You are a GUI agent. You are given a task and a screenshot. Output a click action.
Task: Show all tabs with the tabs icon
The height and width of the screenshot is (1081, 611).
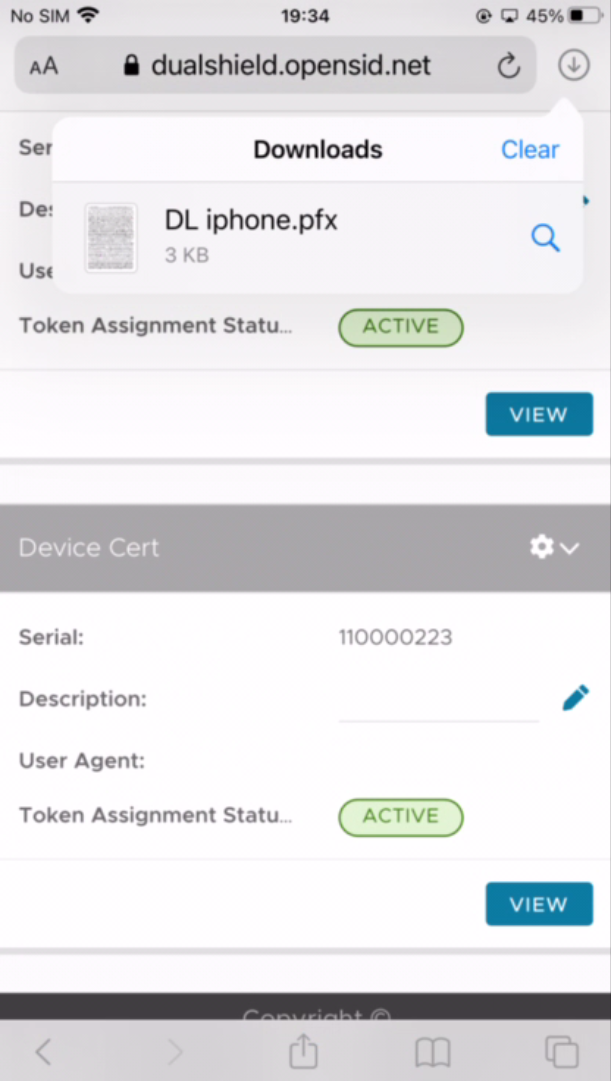click(561, 1052)
